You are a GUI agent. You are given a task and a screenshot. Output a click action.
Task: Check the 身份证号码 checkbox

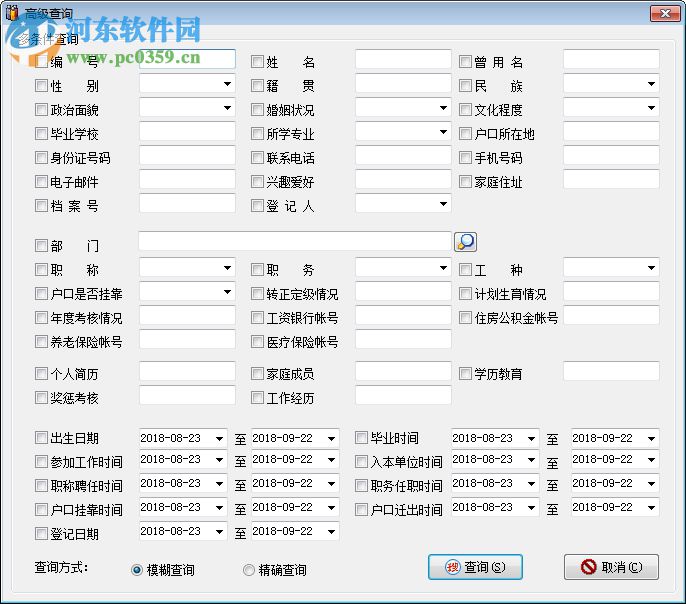(x=41, y=157)
